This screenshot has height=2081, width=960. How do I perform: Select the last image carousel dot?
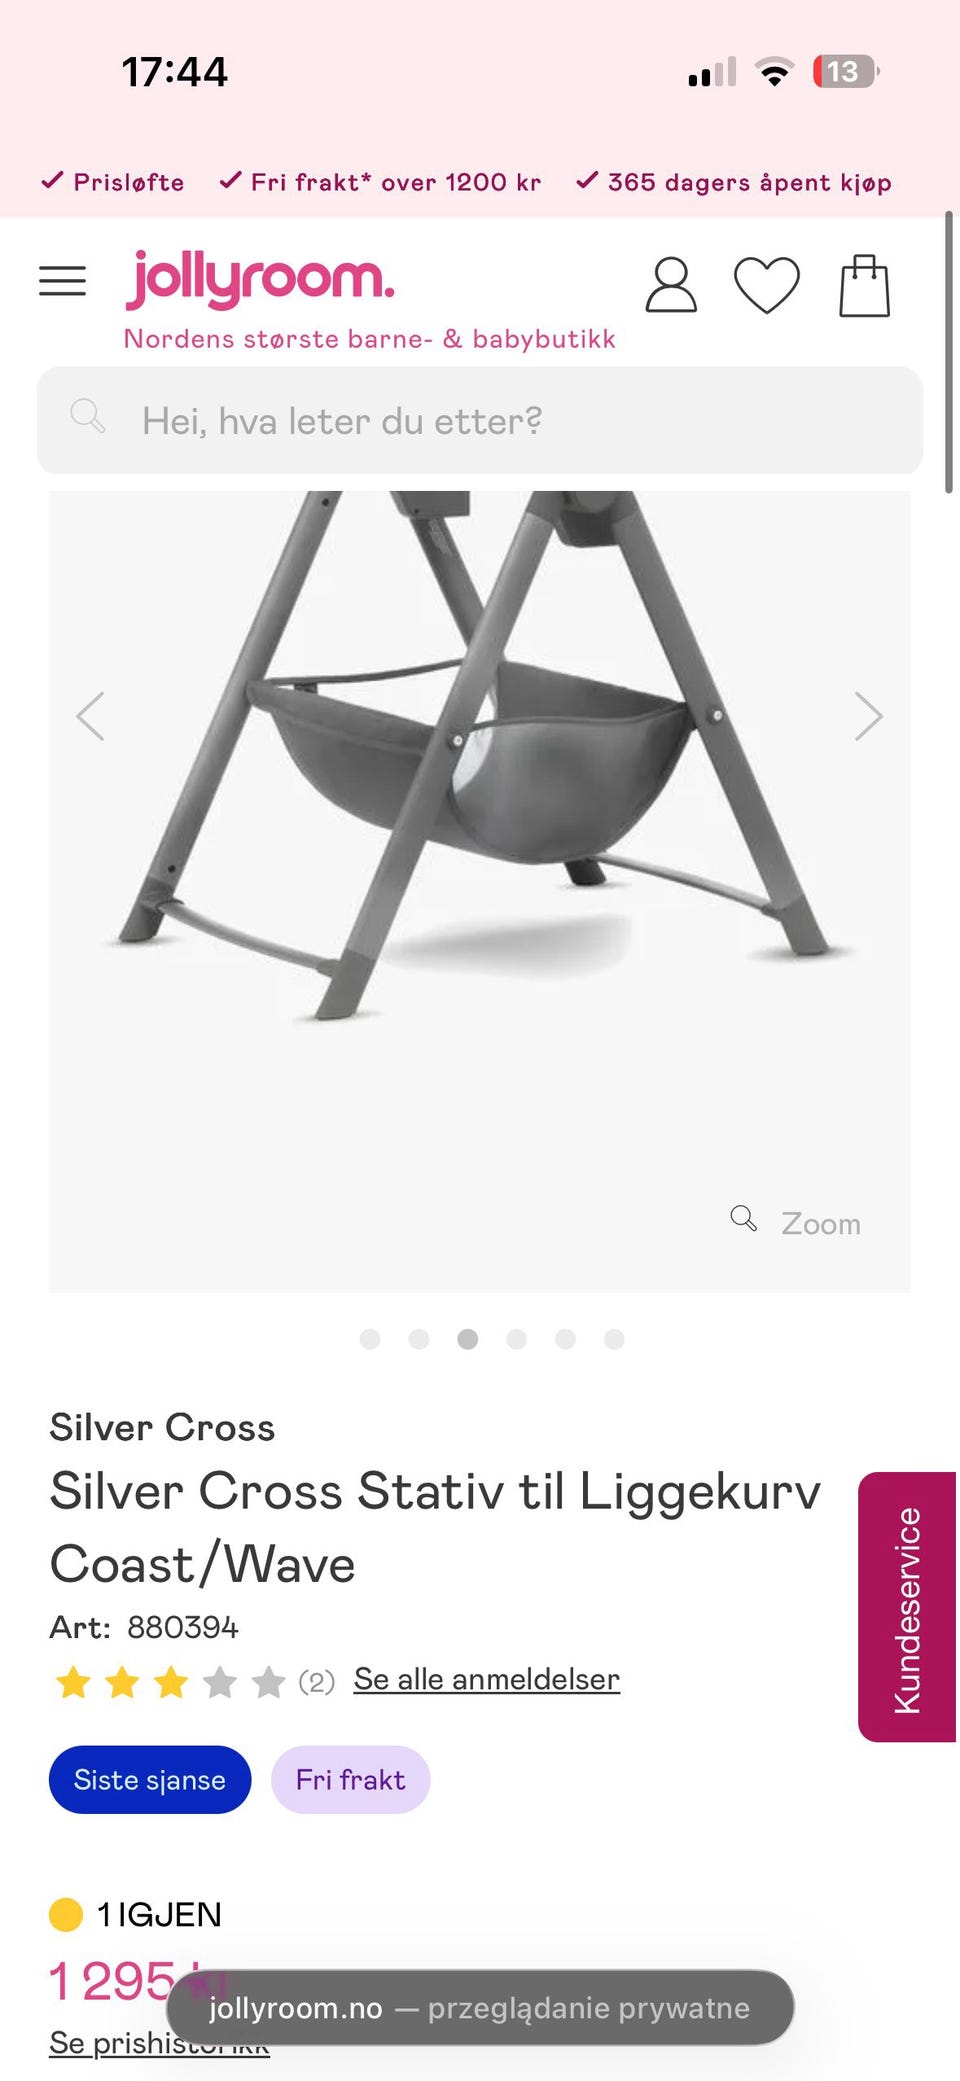tap(614, 1339)
